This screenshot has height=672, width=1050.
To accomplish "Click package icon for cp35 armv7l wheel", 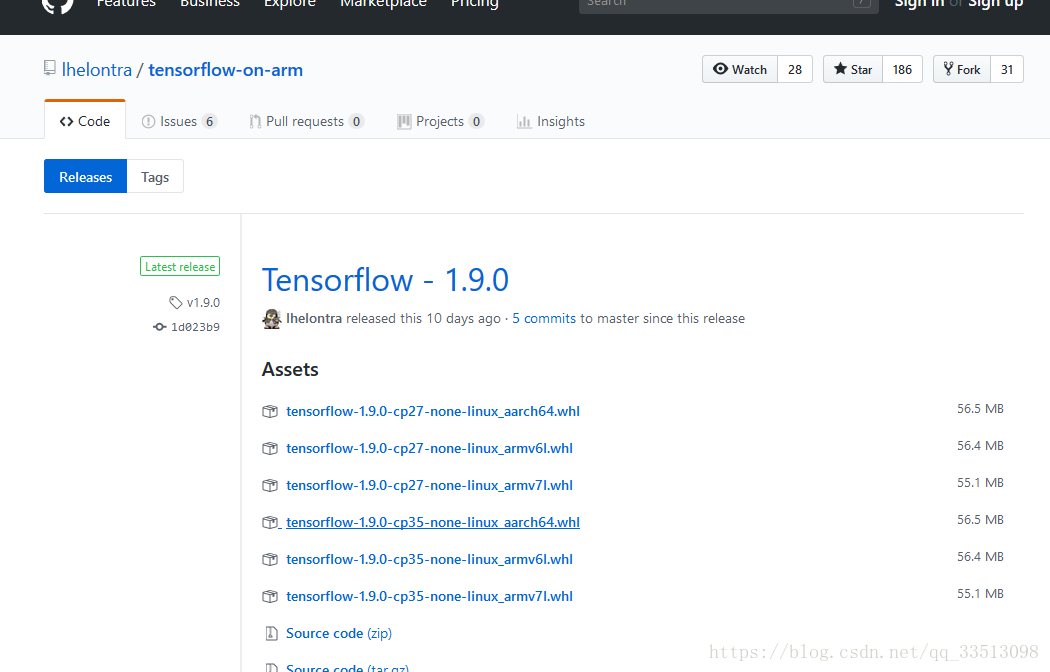I will coord(270,596).
